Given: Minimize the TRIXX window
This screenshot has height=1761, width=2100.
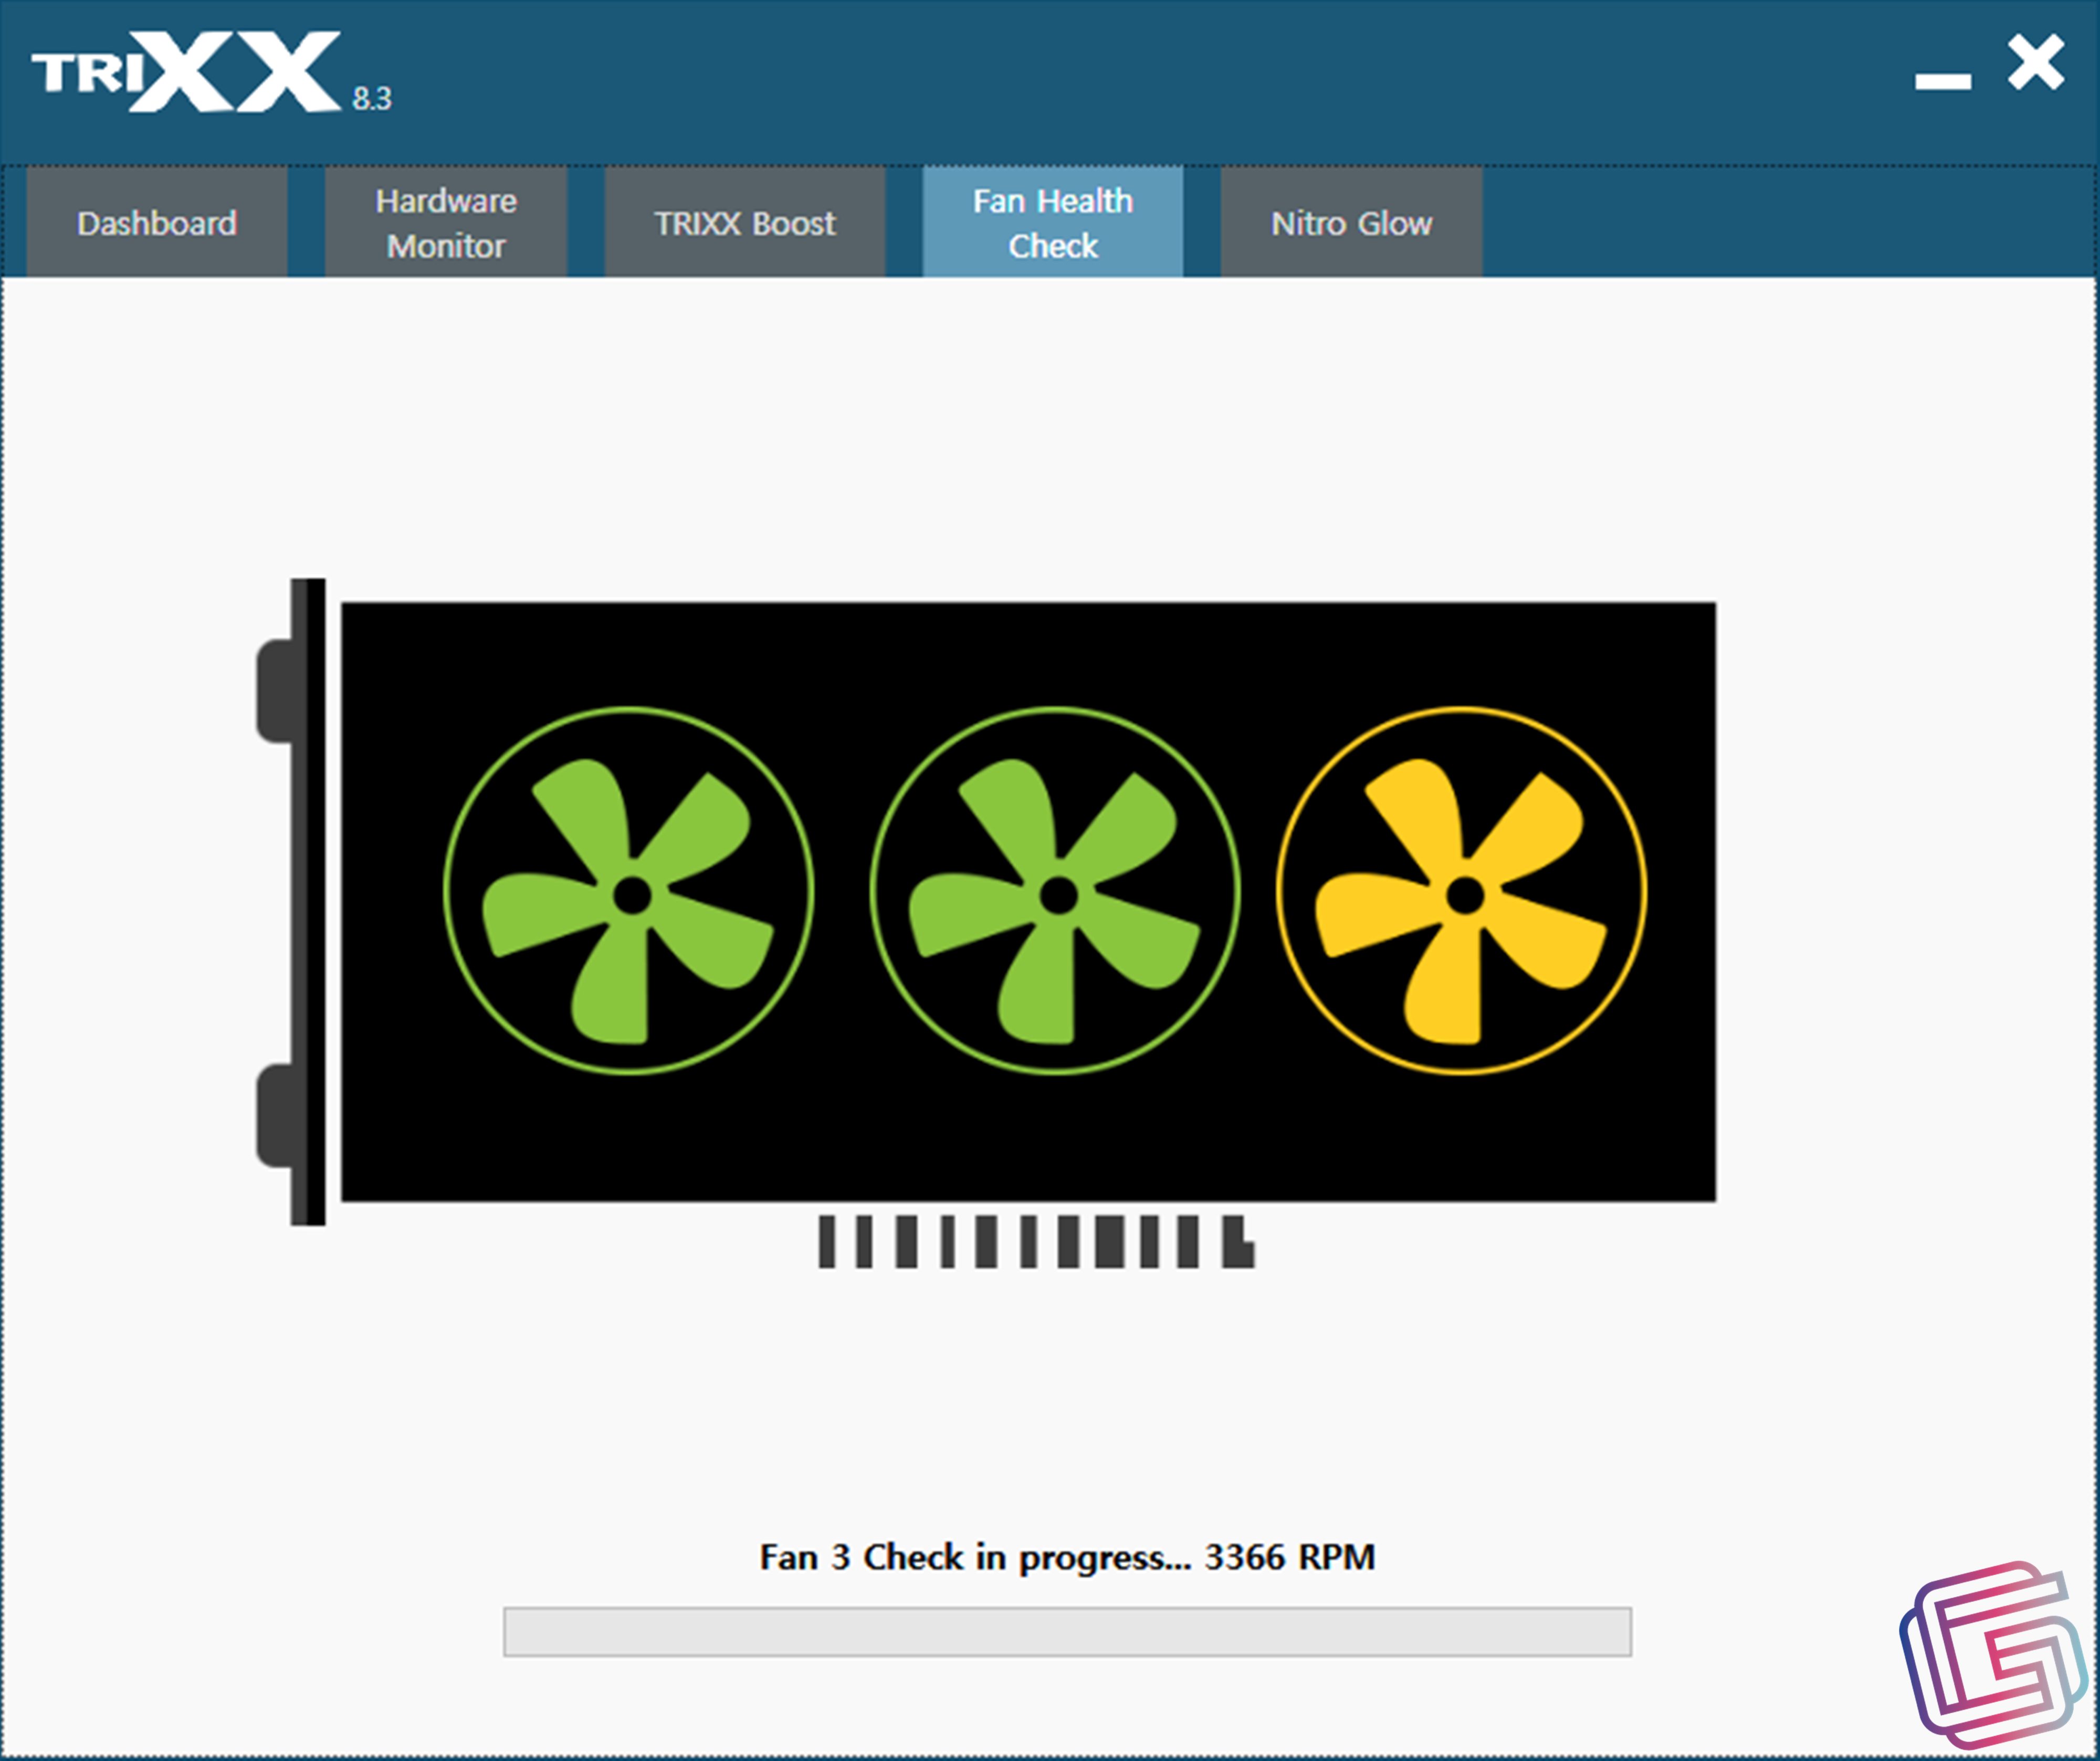Looking at the screenshot, I should coord(1942,81).
